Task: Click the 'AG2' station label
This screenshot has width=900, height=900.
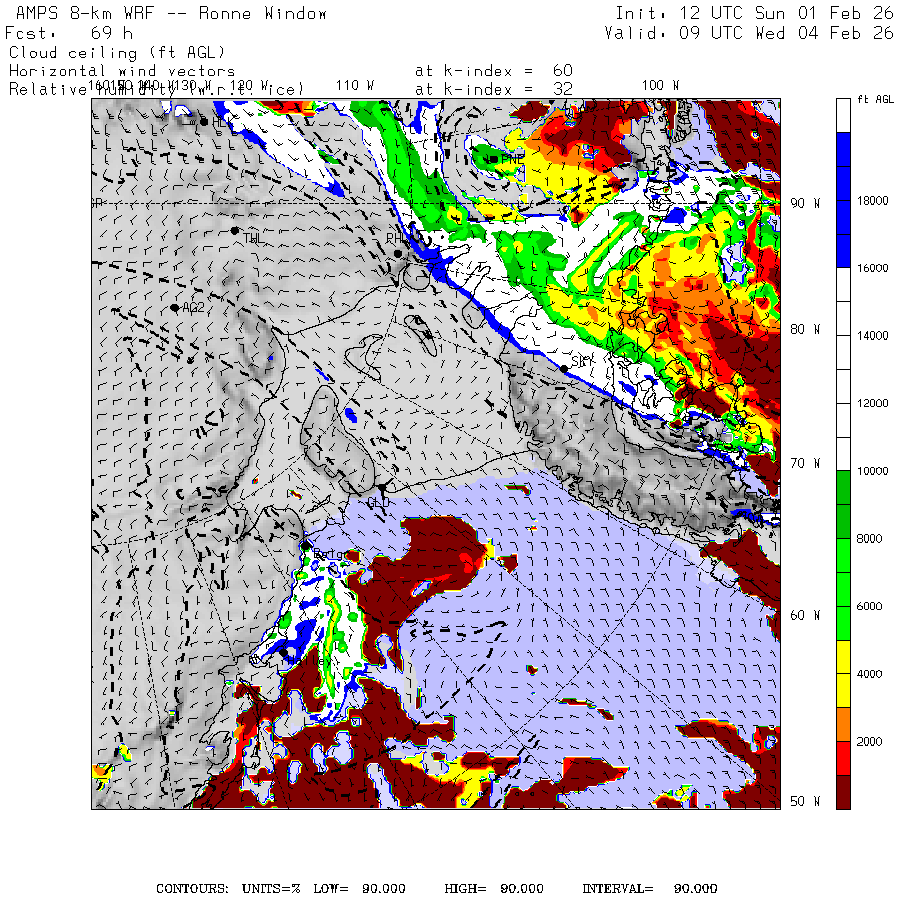Action: pyautogui.click(x=193, y=308)
